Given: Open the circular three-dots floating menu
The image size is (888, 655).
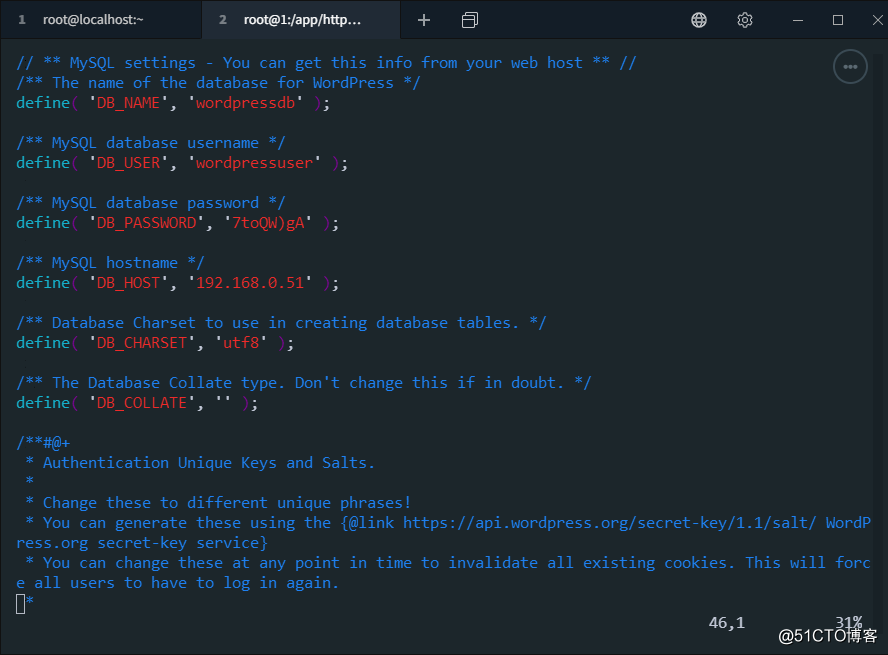Looking at the screenshot, I should pyautogui.click(x=850, y=67).
